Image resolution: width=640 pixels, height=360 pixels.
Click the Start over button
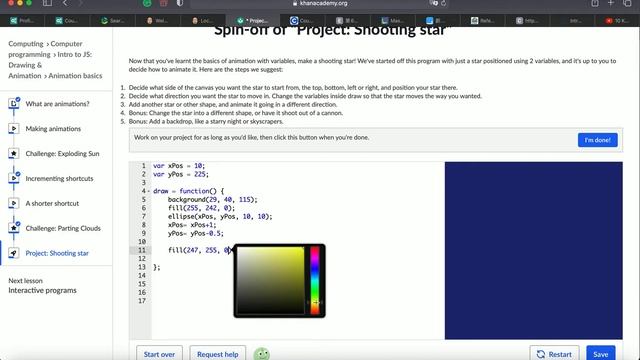pos(159,353)
